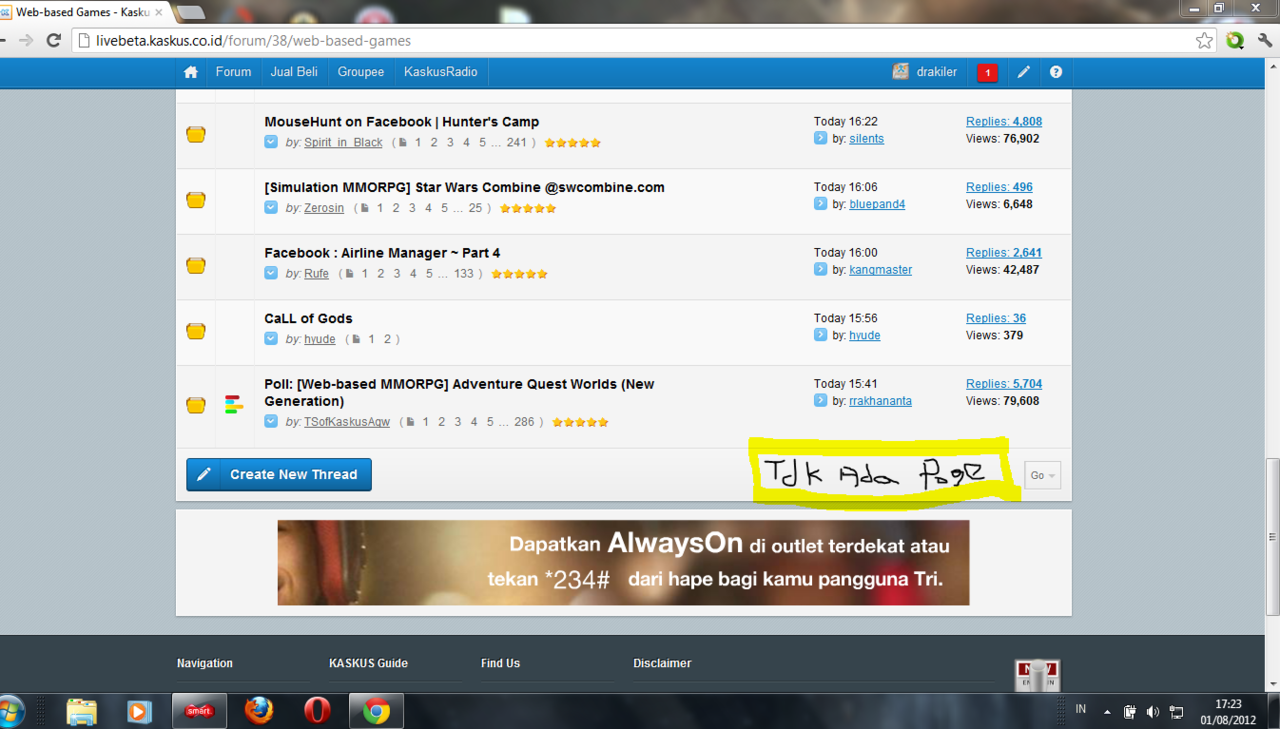Open Opera from the taskbar
This screenshot has width=1280, height=729.
pos(317,711)
